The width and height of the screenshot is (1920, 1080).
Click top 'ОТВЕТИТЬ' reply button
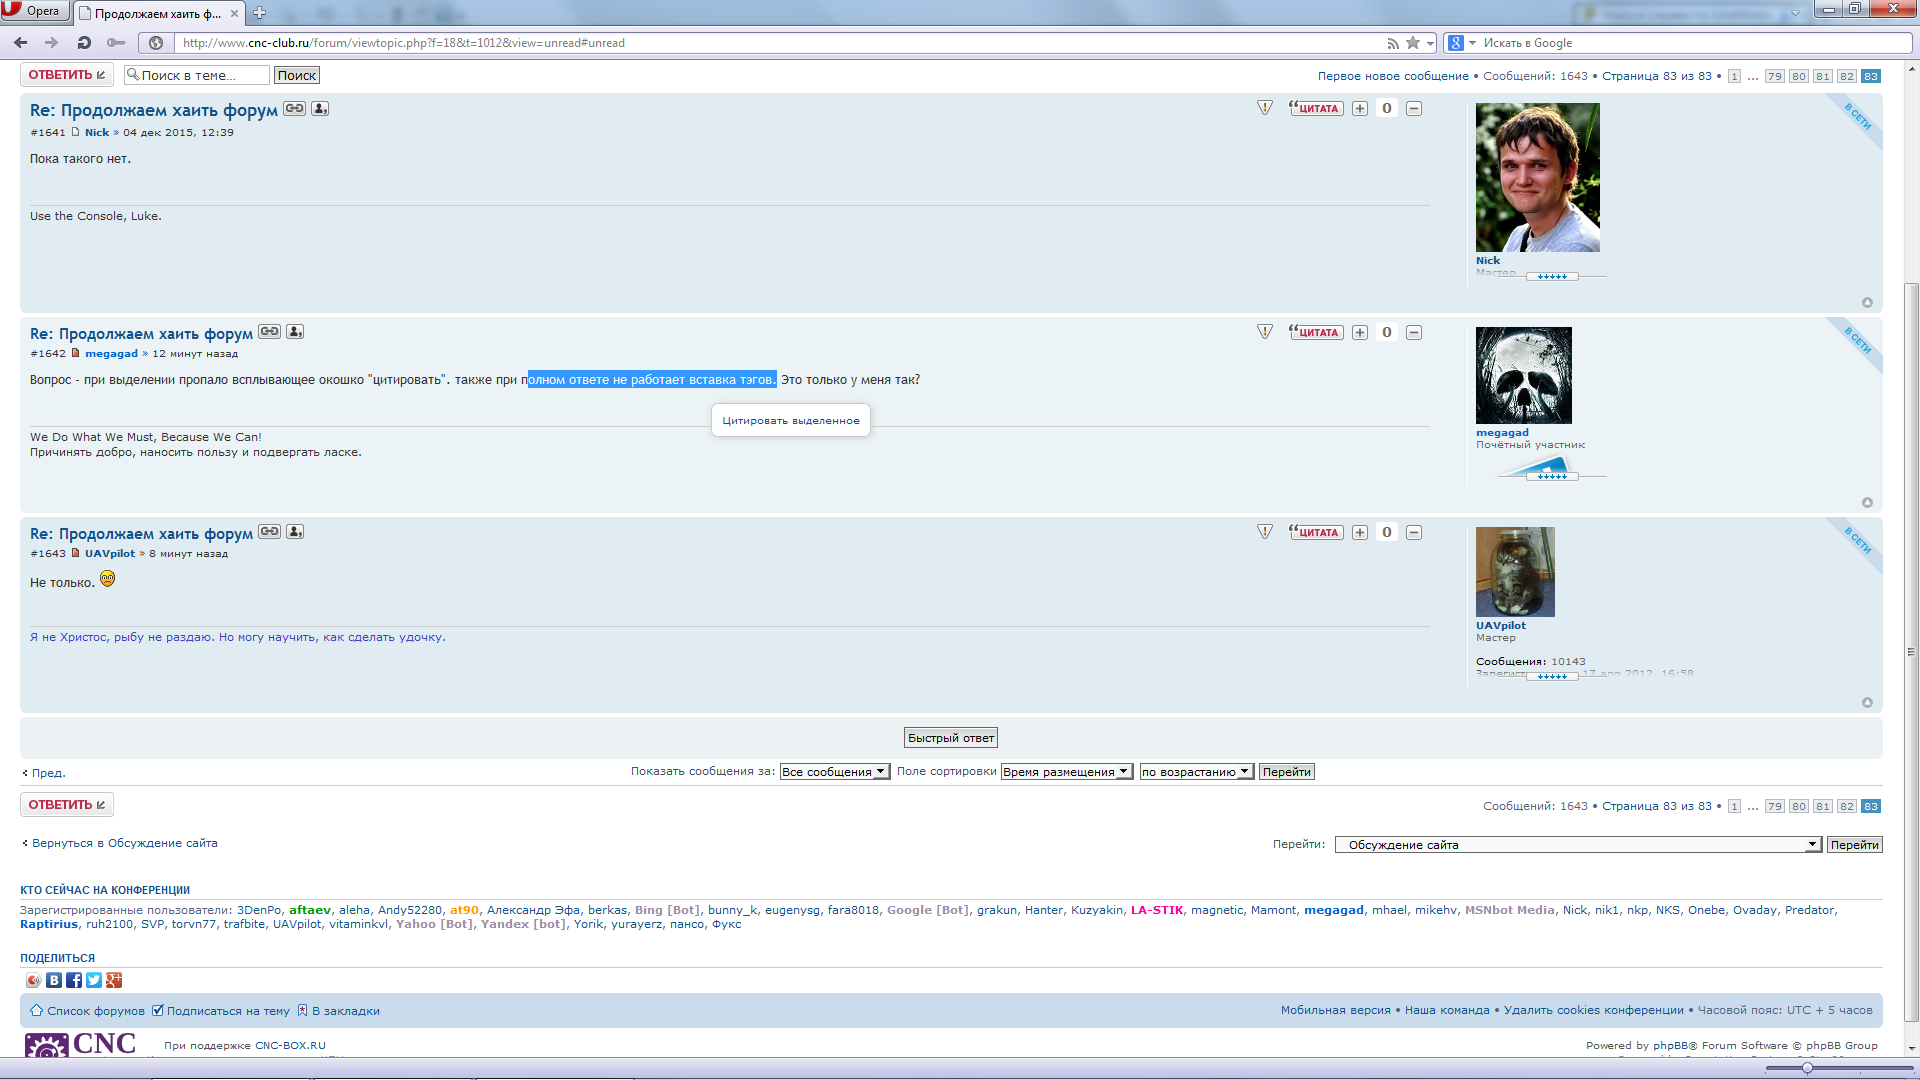click(66, 75)
